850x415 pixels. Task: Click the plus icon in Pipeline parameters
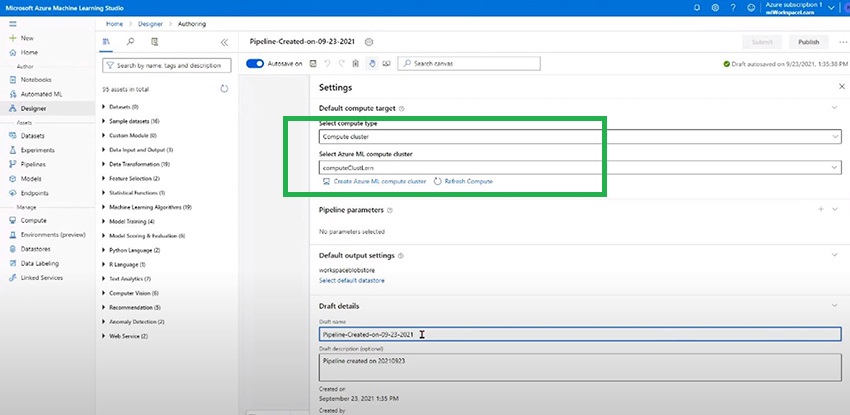[x=821, y=209]
